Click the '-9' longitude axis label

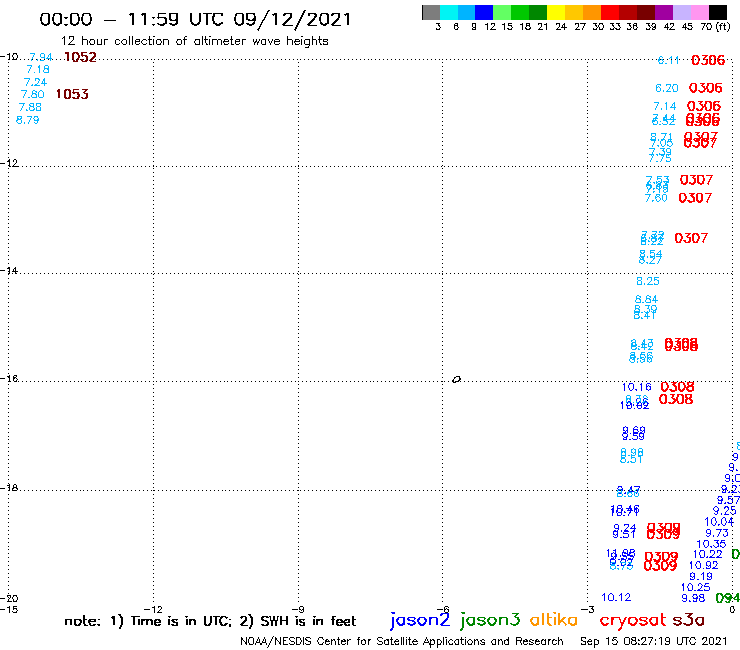[x=298, y=609]
